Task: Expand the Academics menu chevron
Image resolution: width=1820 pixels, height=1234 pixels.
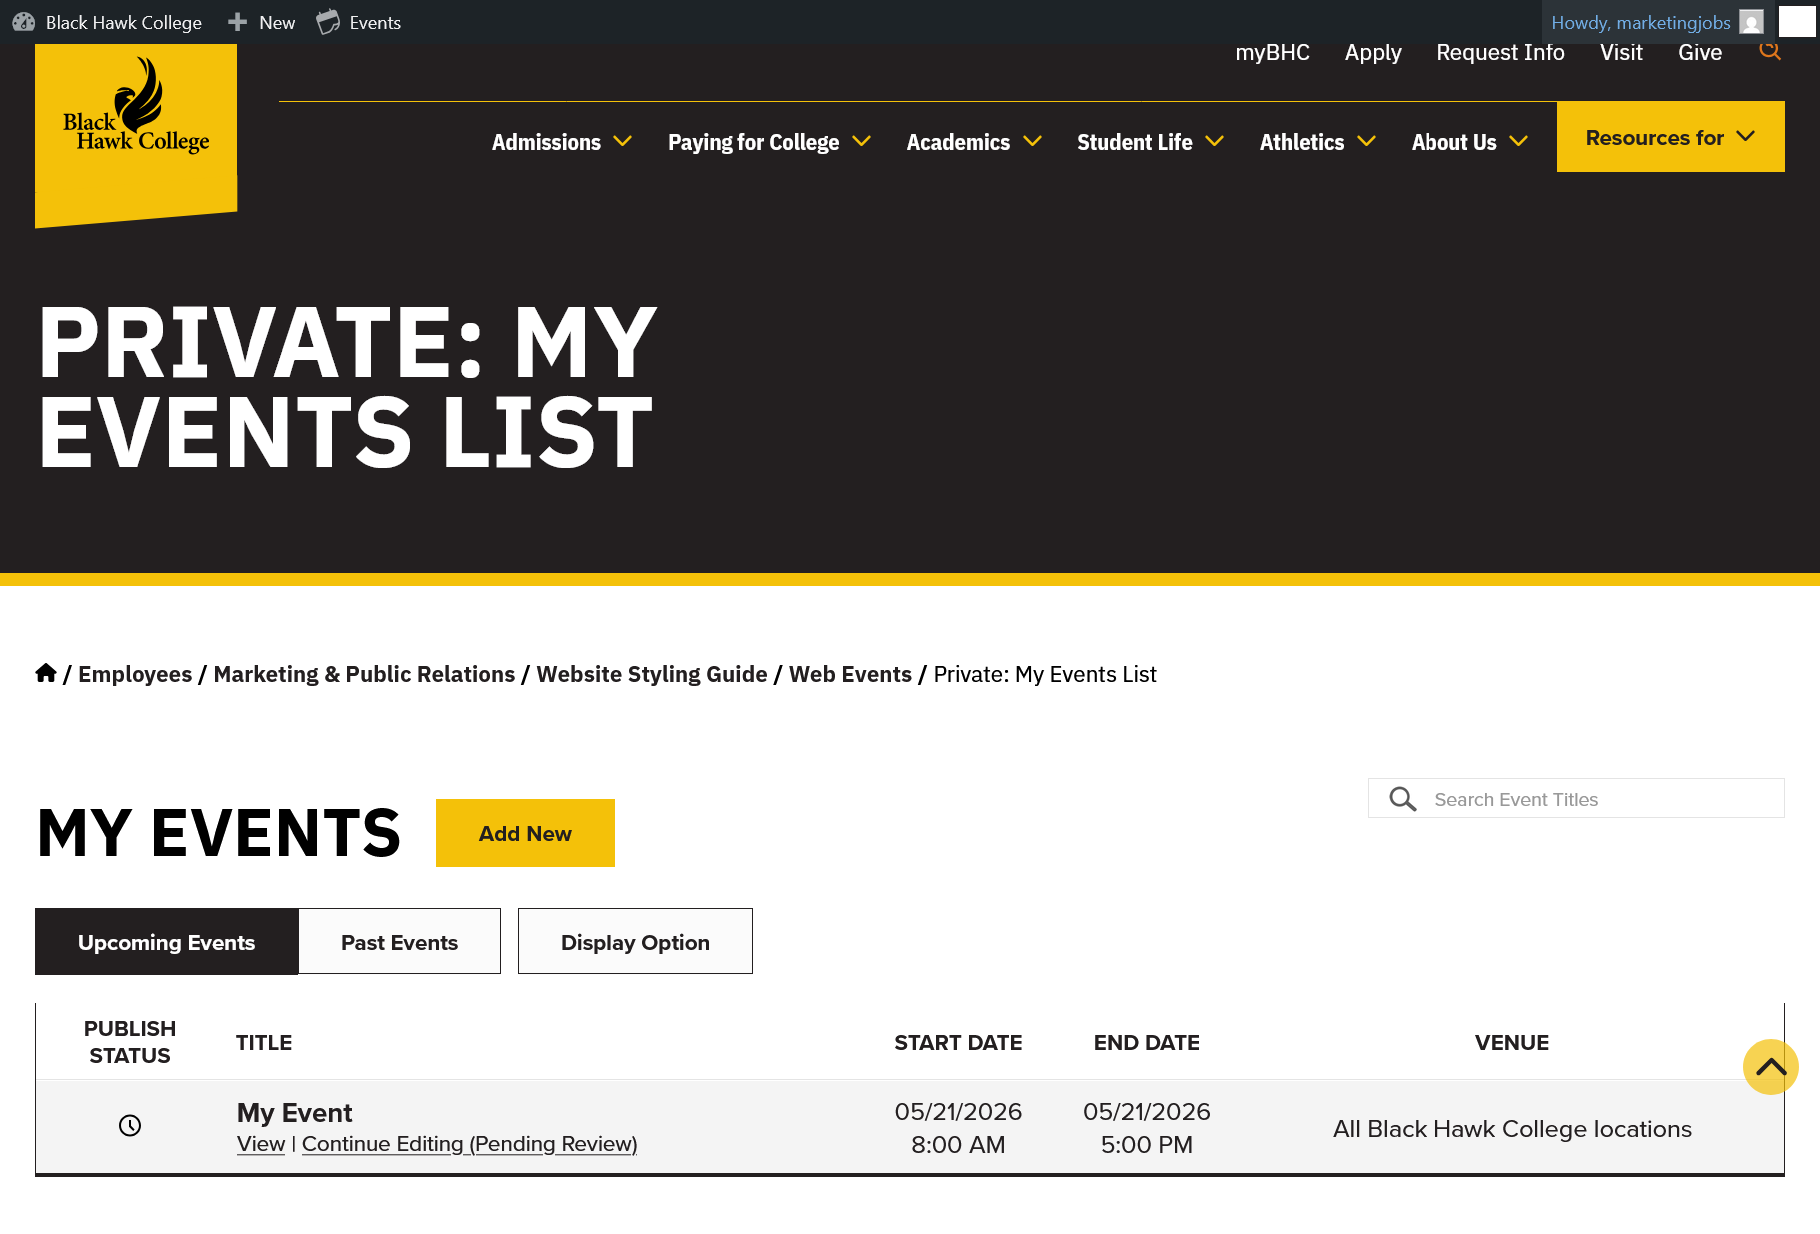Action: pyautogui.click(x=1032, y=142)
